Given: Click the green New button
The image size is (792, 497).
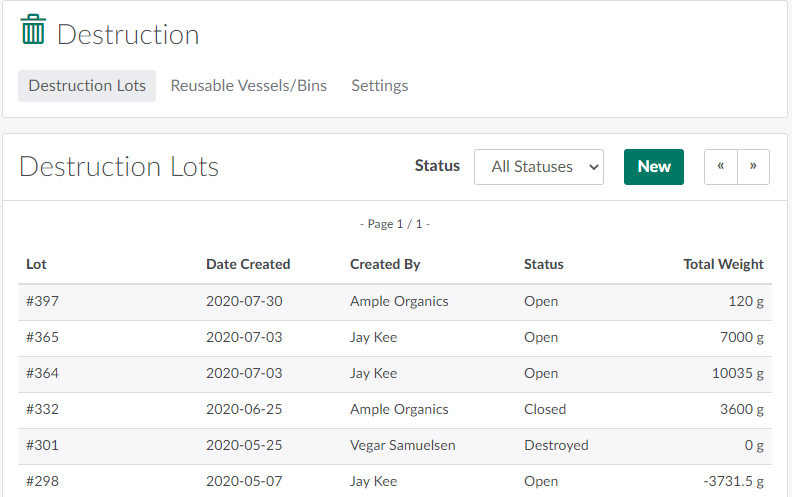Looking at the screenshot, I should [x=653, y=167].
